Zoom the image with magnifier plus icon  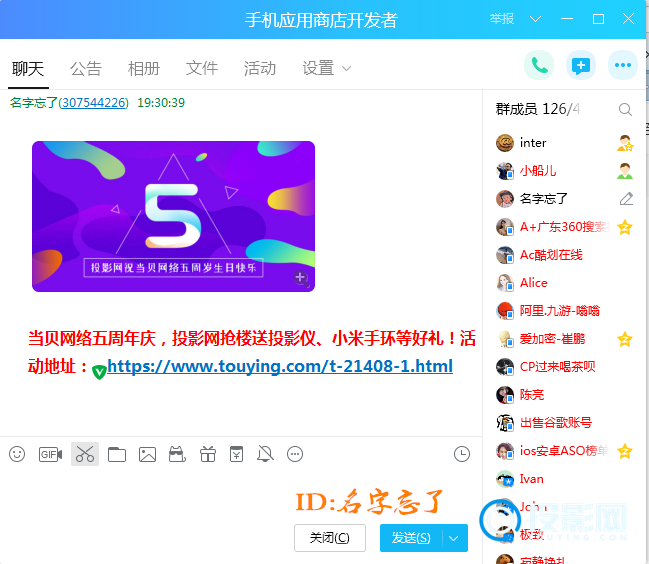301,278
